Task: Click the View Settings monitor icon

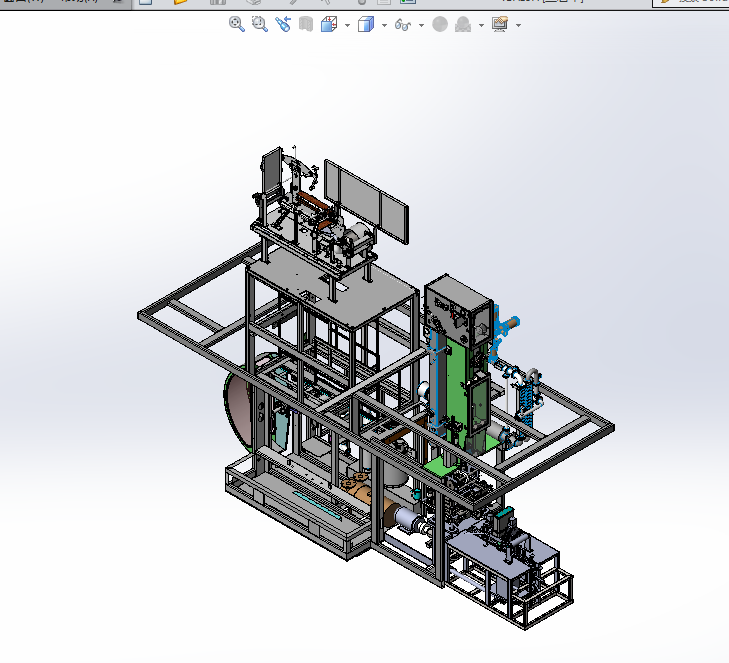Action: (500, 24)
